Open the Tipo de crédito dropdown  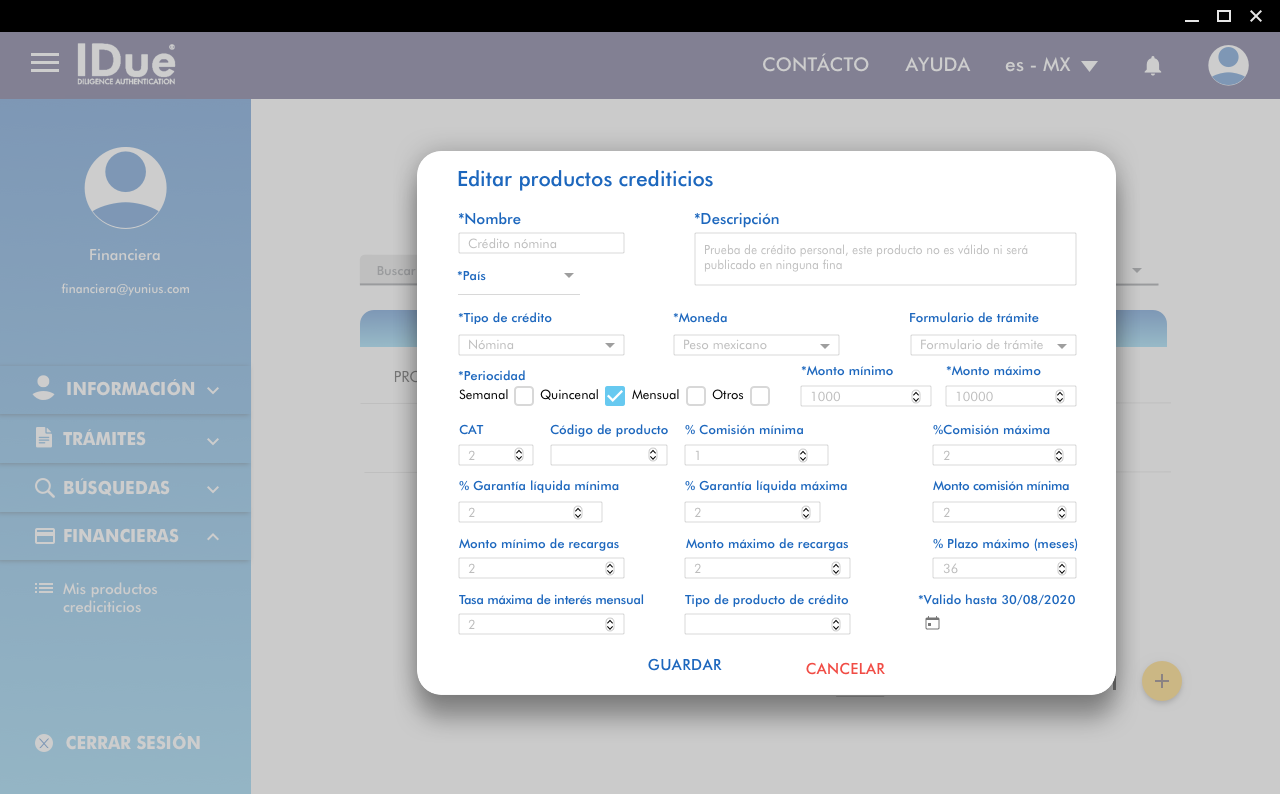pyautogui.click(x=541, y=345)
